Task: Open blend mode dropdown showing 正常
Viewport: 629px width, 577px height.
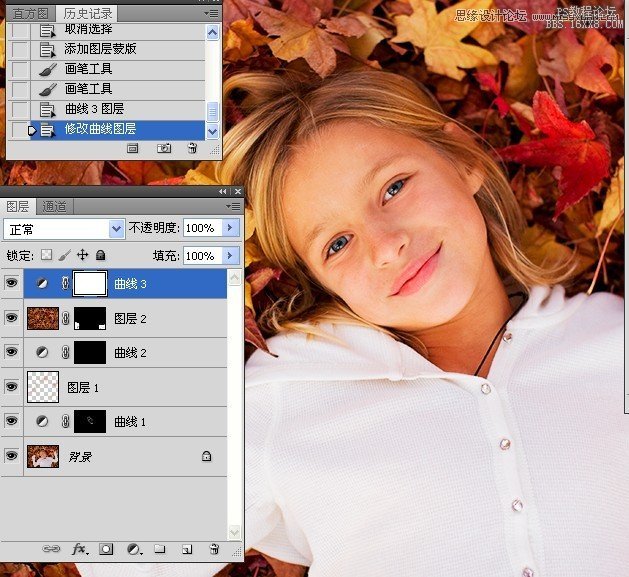Action: [x=64, y=229]
